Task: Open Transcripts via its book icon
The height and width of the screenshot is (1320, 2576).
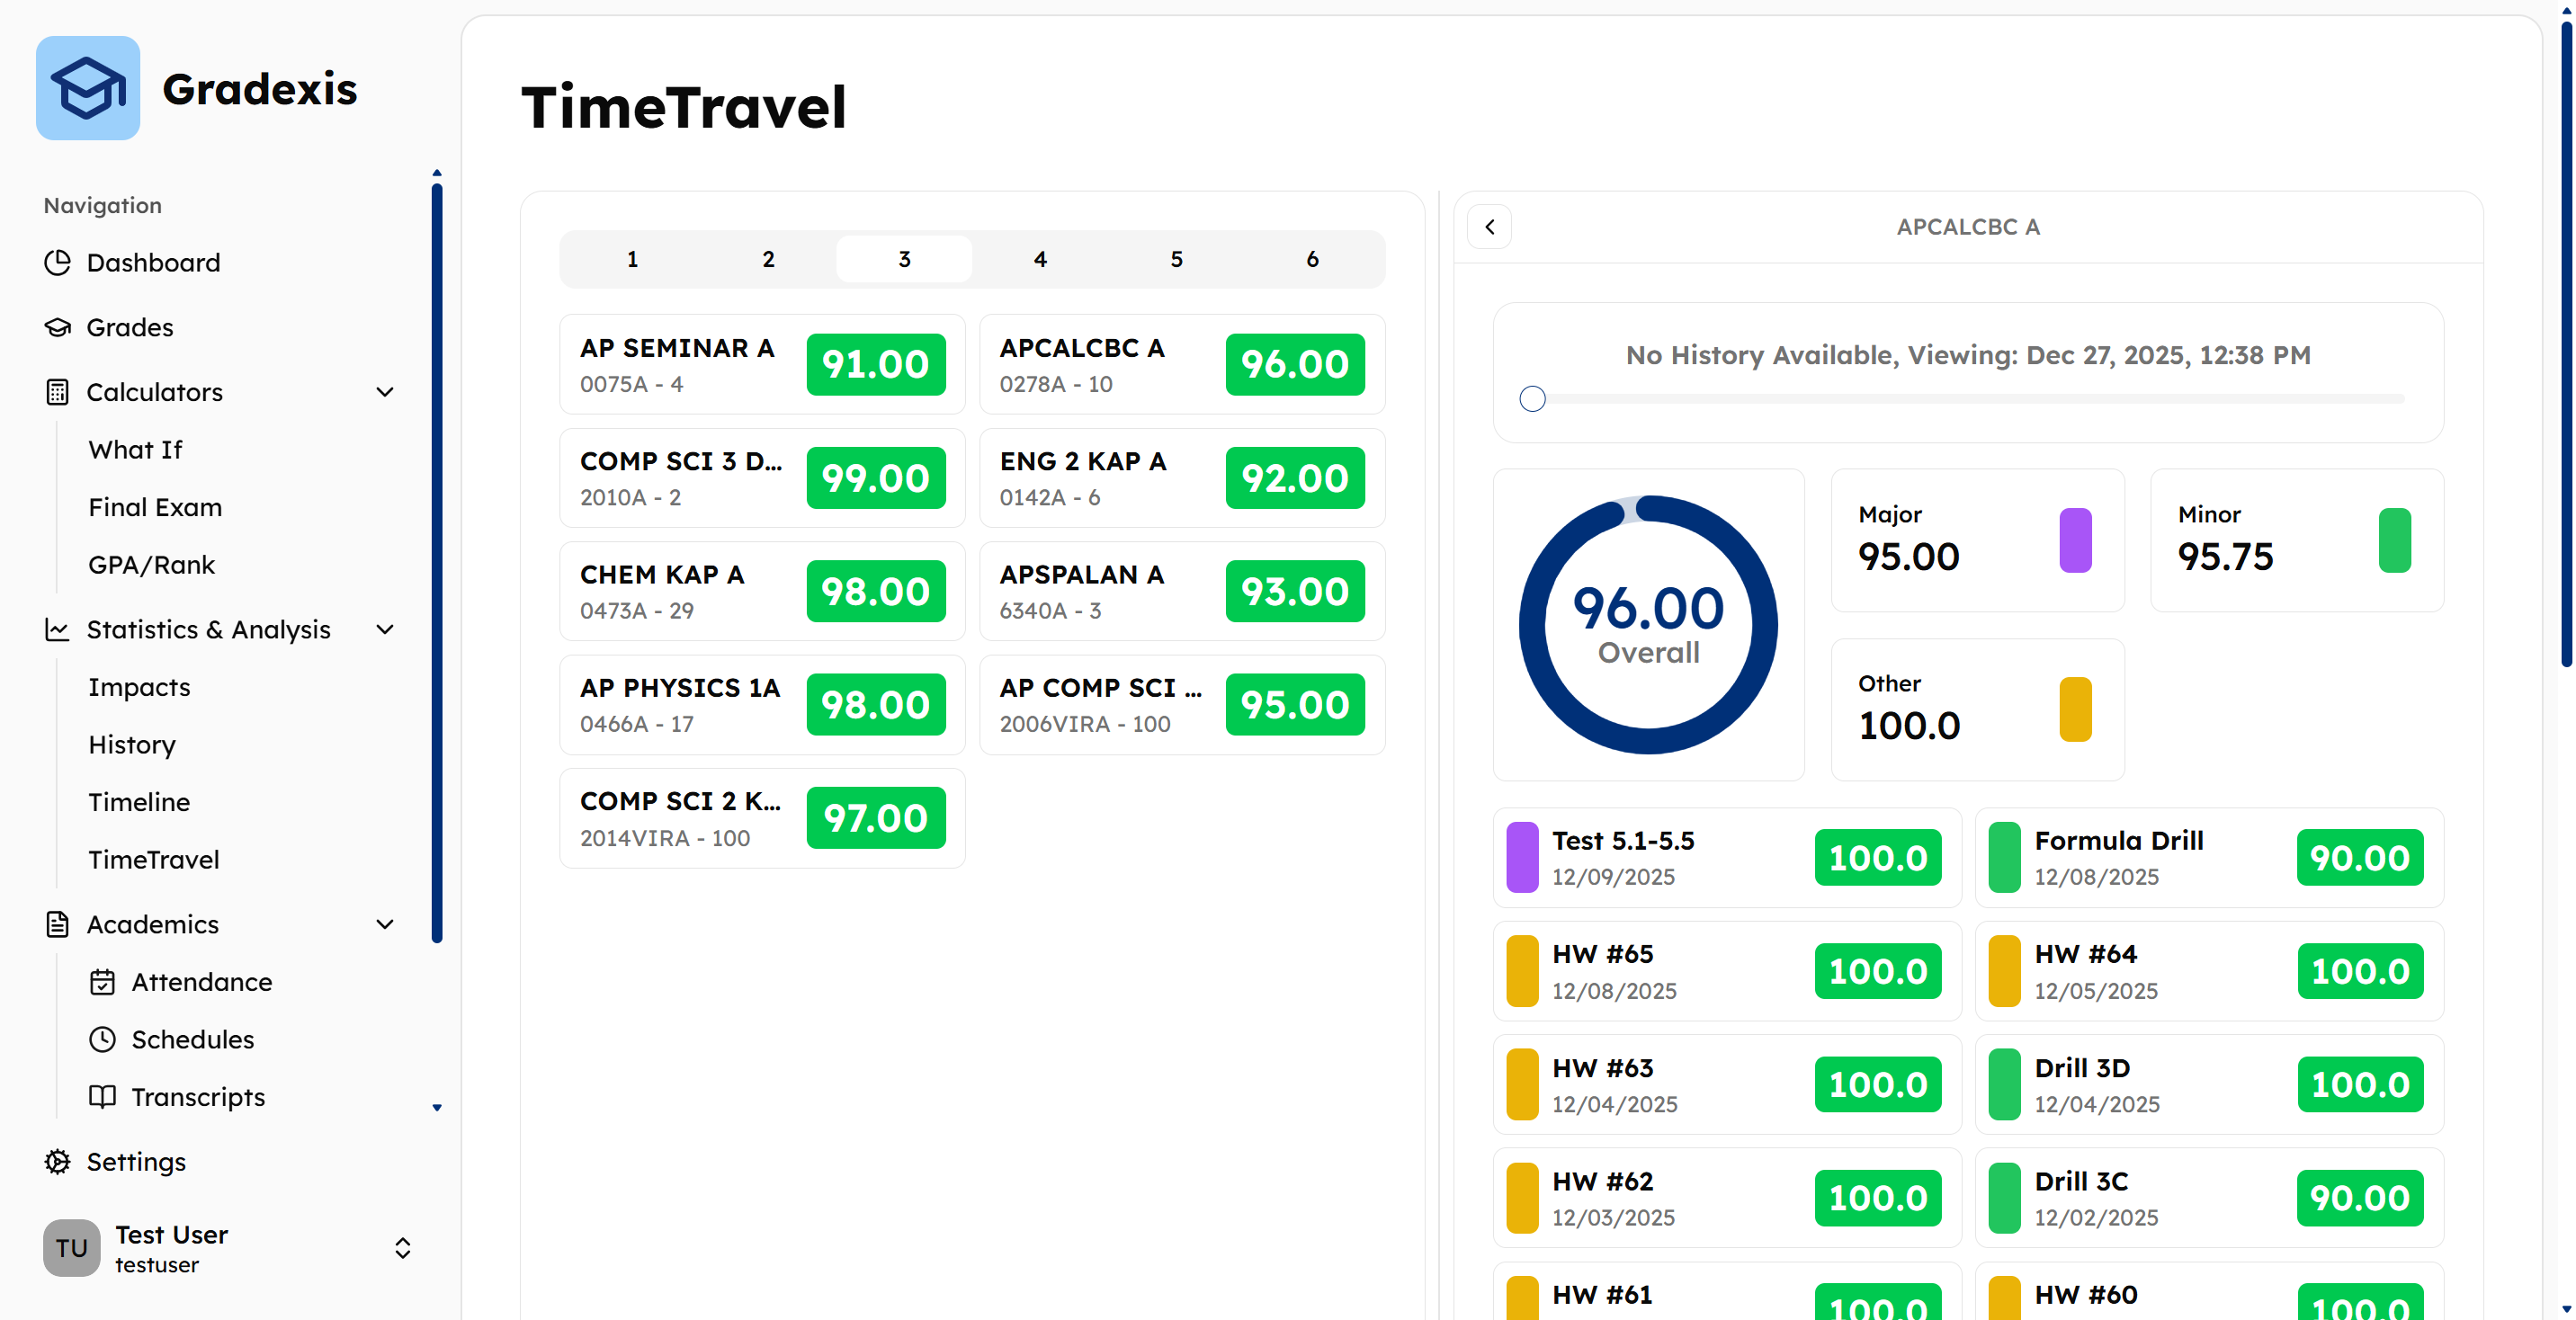Action: click(102, 1096)
